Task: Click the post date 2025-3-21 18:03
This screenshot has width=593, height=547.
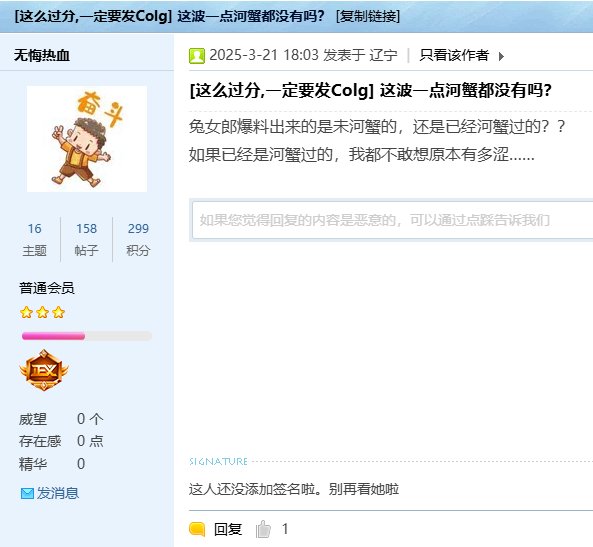Action: [264, 55]
